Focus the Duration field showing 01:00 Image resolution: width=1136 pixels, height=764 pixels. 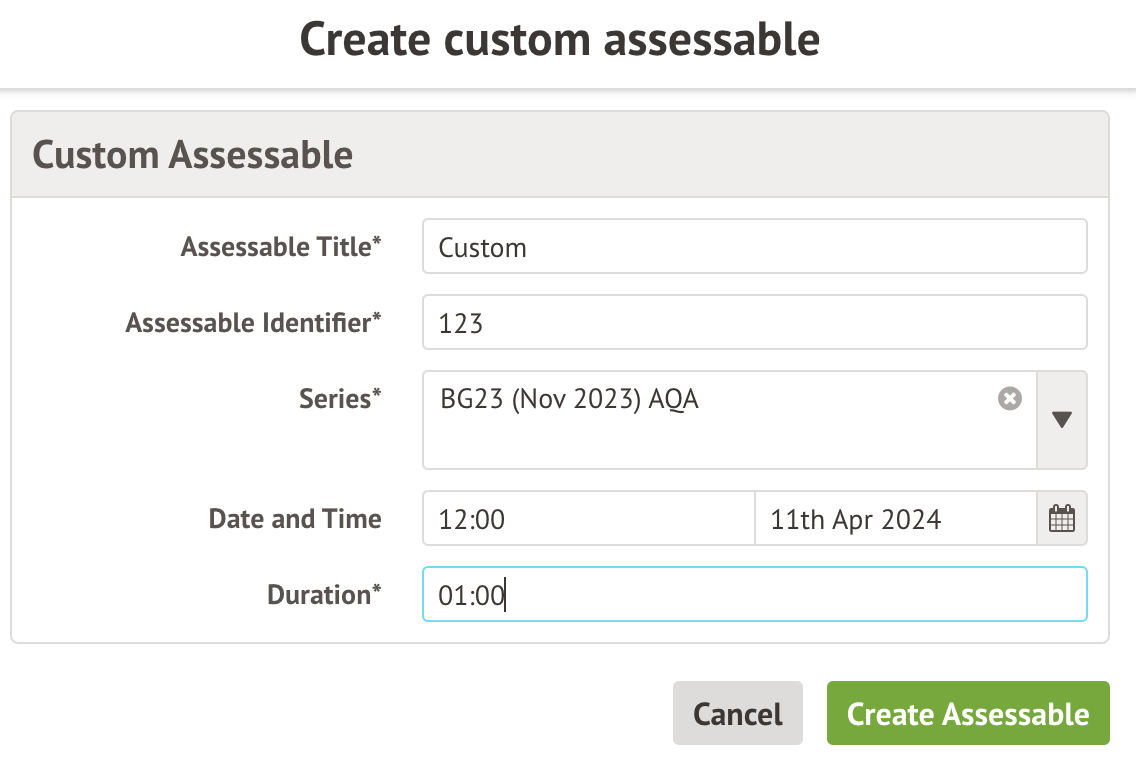tap(754, 595)
